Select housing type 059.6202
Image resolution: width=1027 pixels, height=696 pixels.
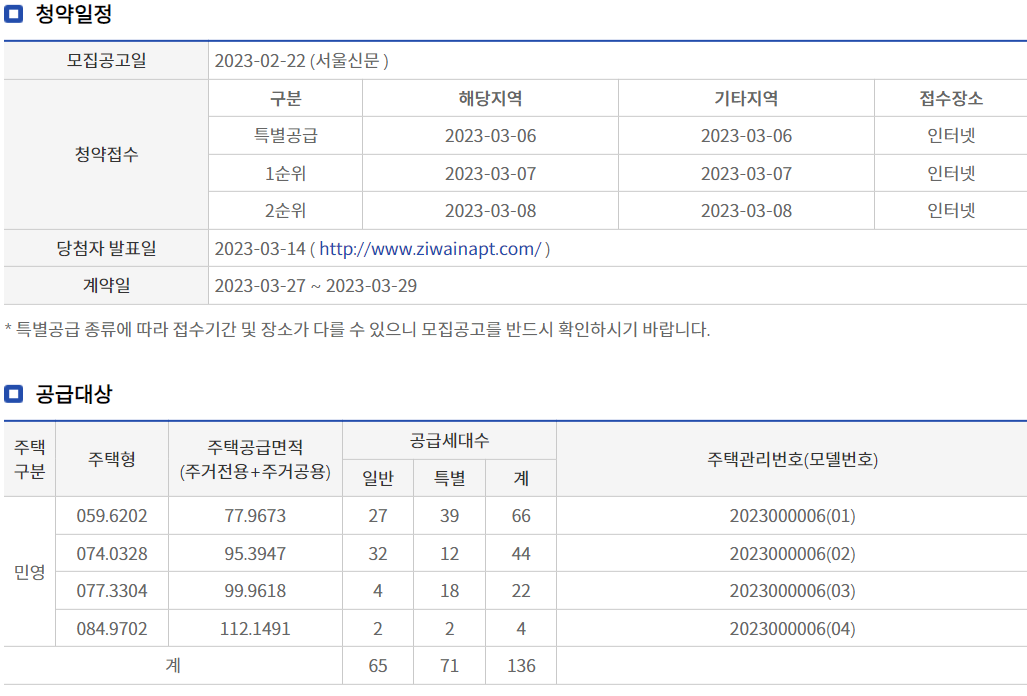click(x=112, y=516)
